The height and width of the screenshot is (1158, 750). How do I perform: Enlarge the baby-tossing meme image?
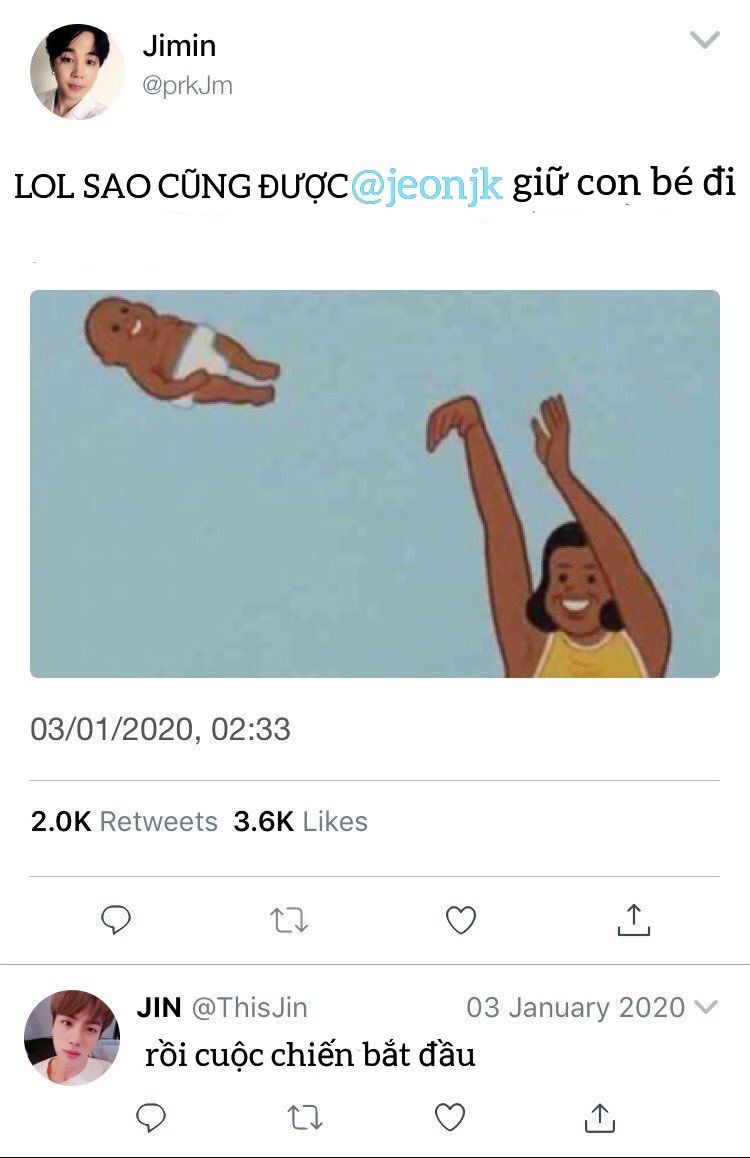(x=375, y=483)
